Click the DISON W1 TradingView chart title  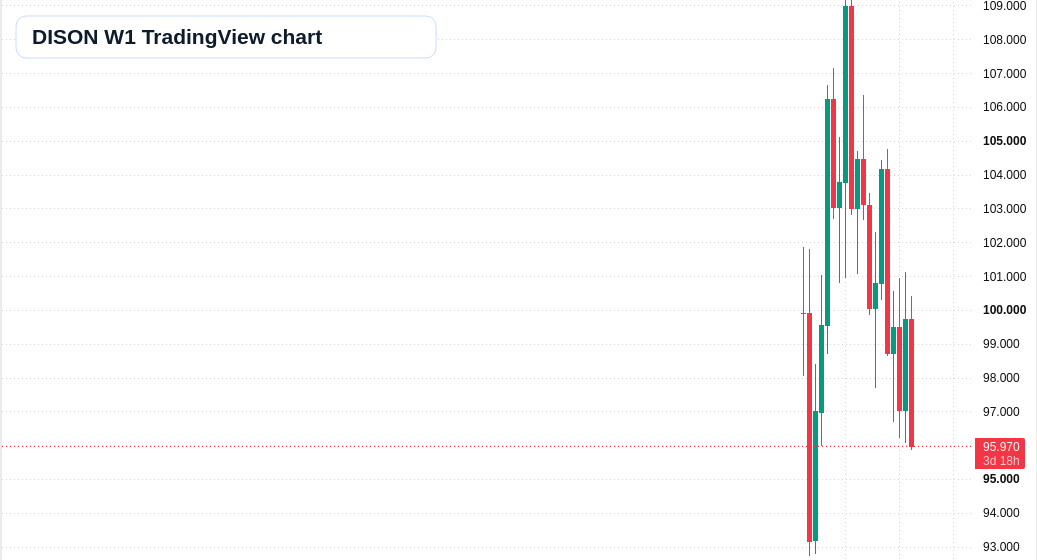[177, 37]
